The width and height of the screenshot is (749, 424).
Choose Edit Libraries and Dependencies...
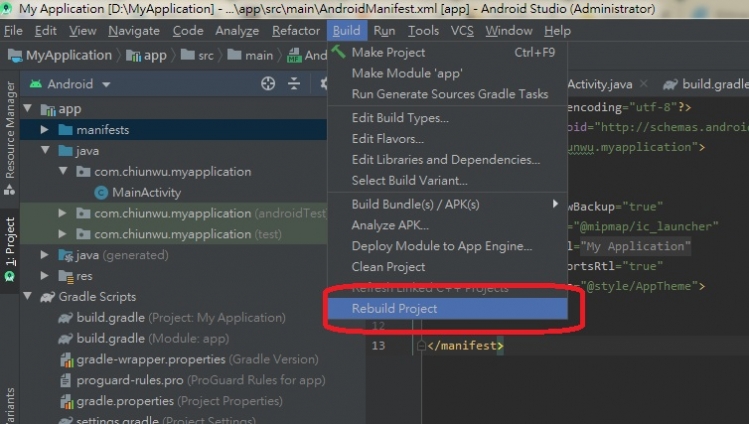448,160
